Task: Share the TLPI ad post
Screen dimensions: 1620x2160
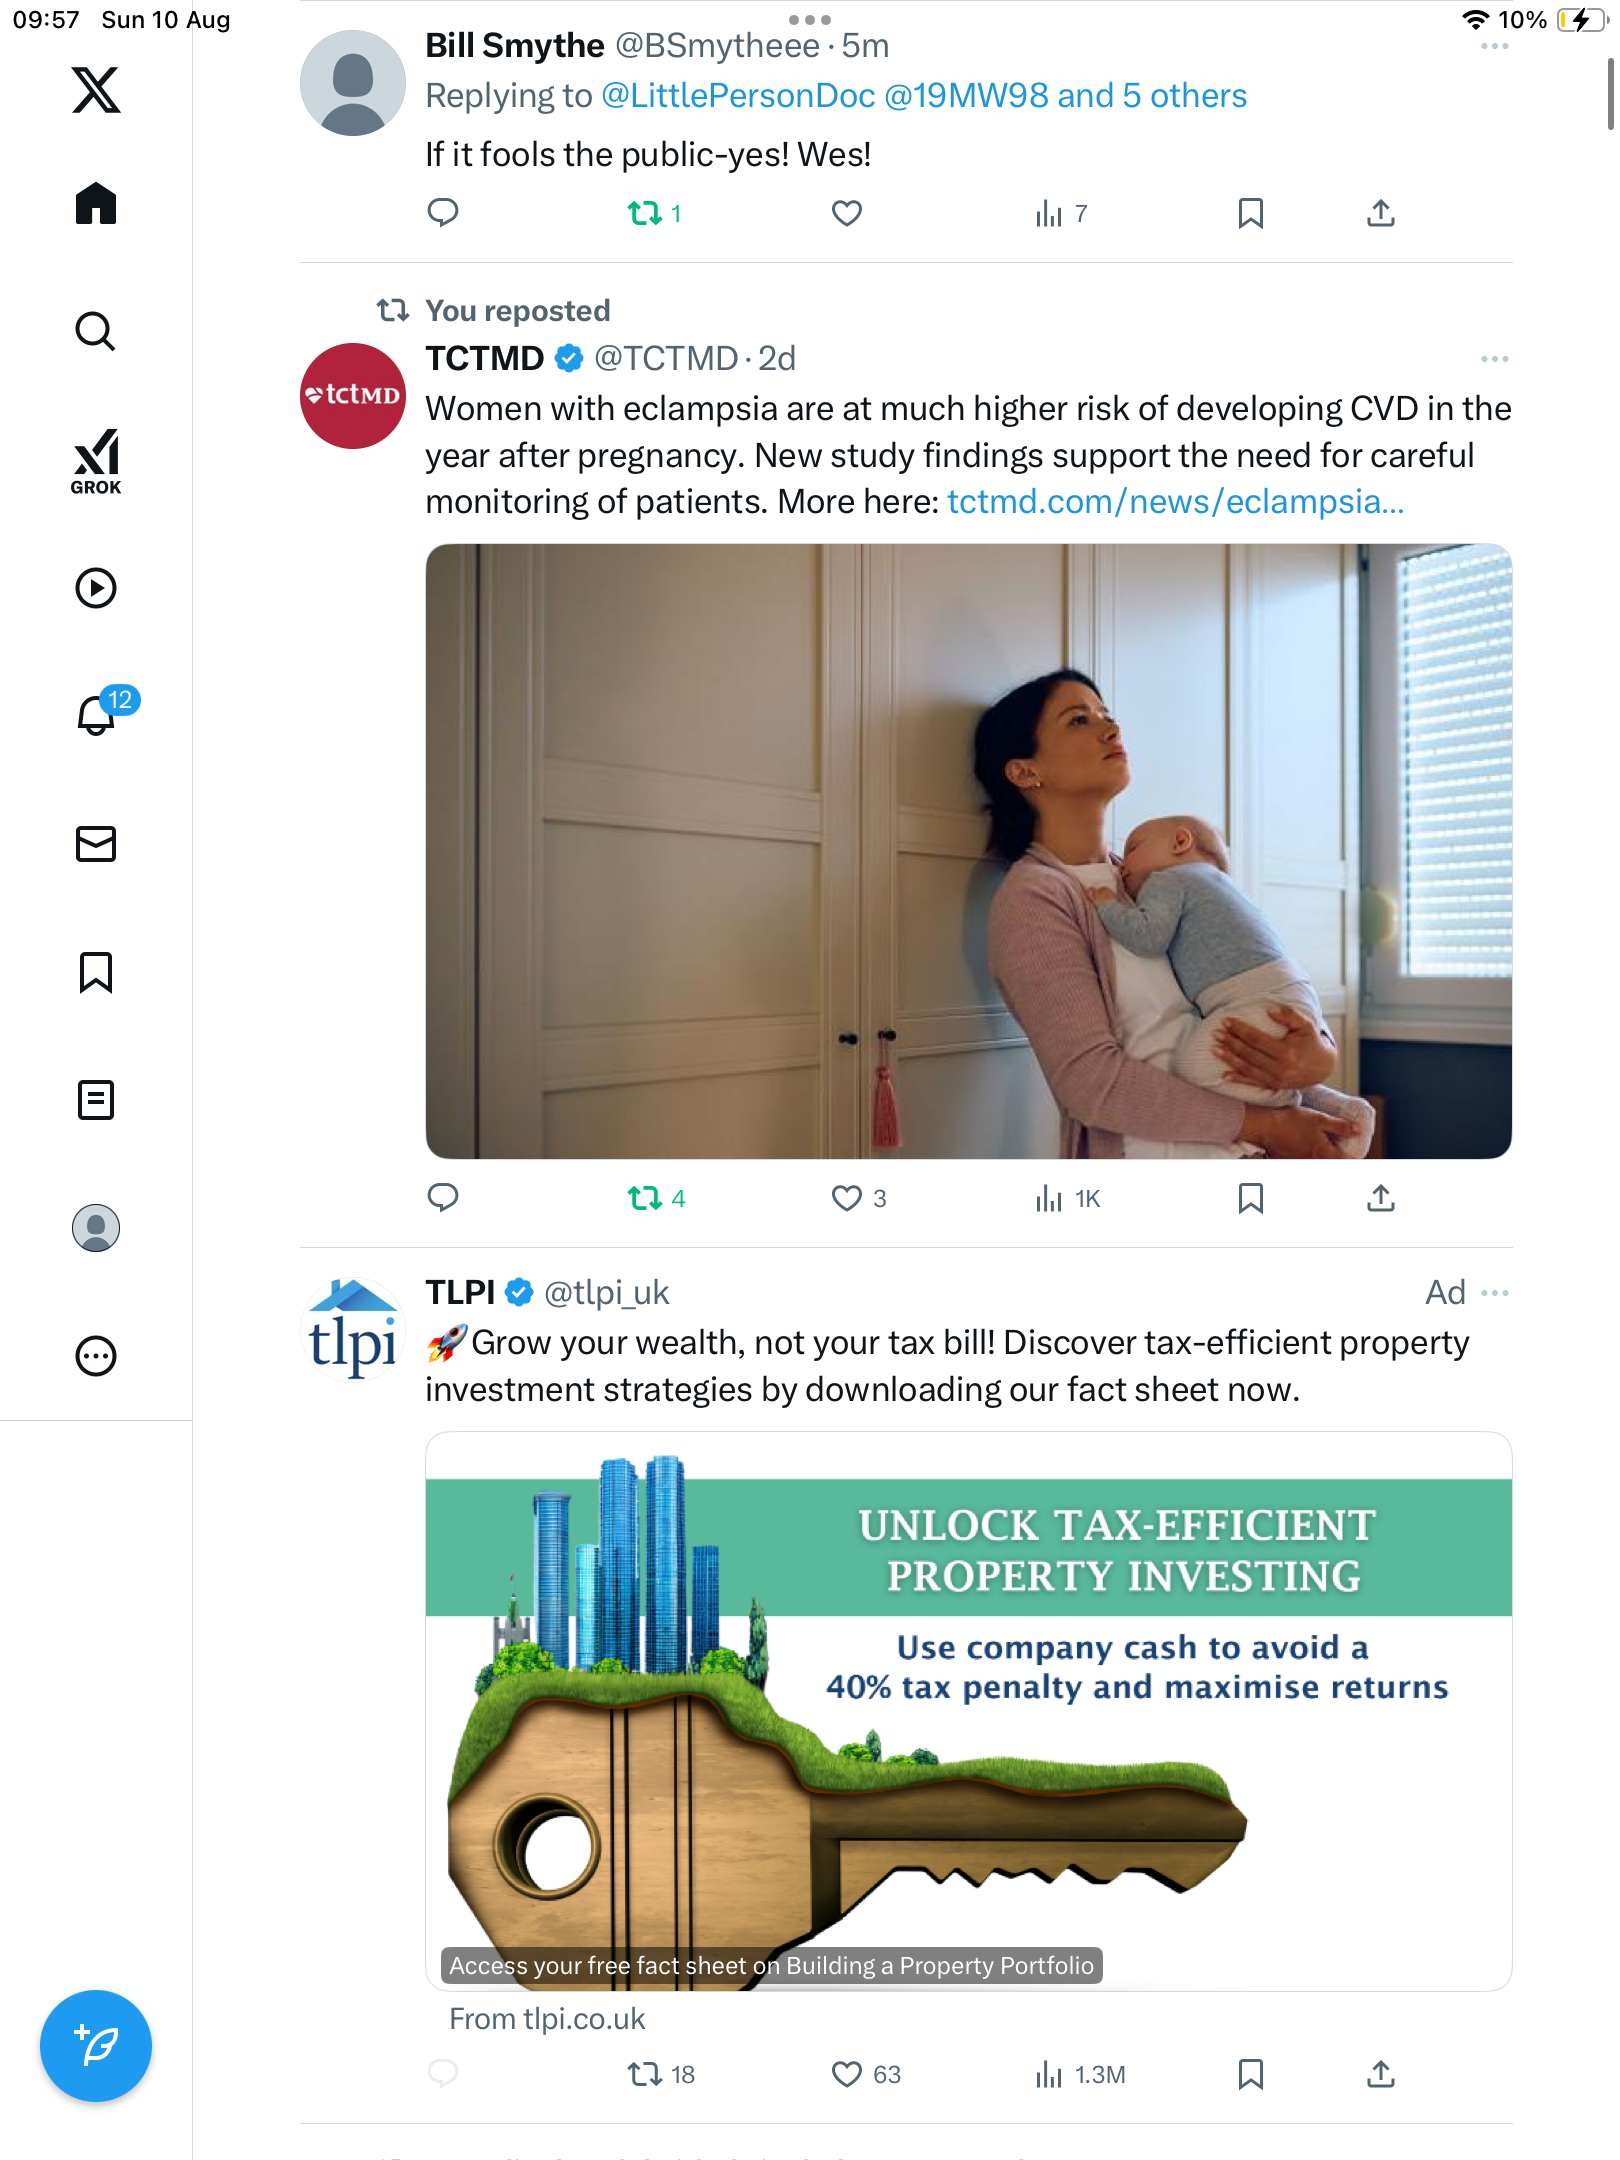Action: coord(1380,2074)
